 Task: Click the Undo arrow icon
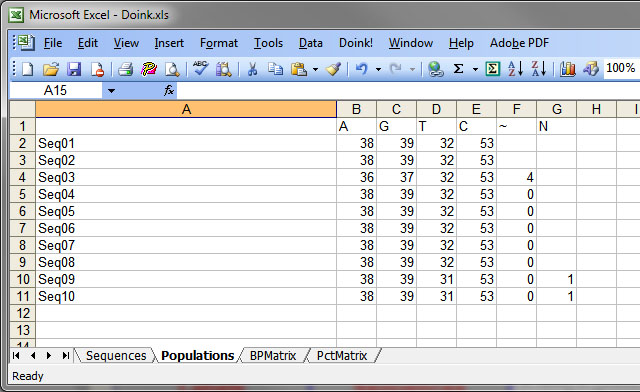tap(362, 69)
